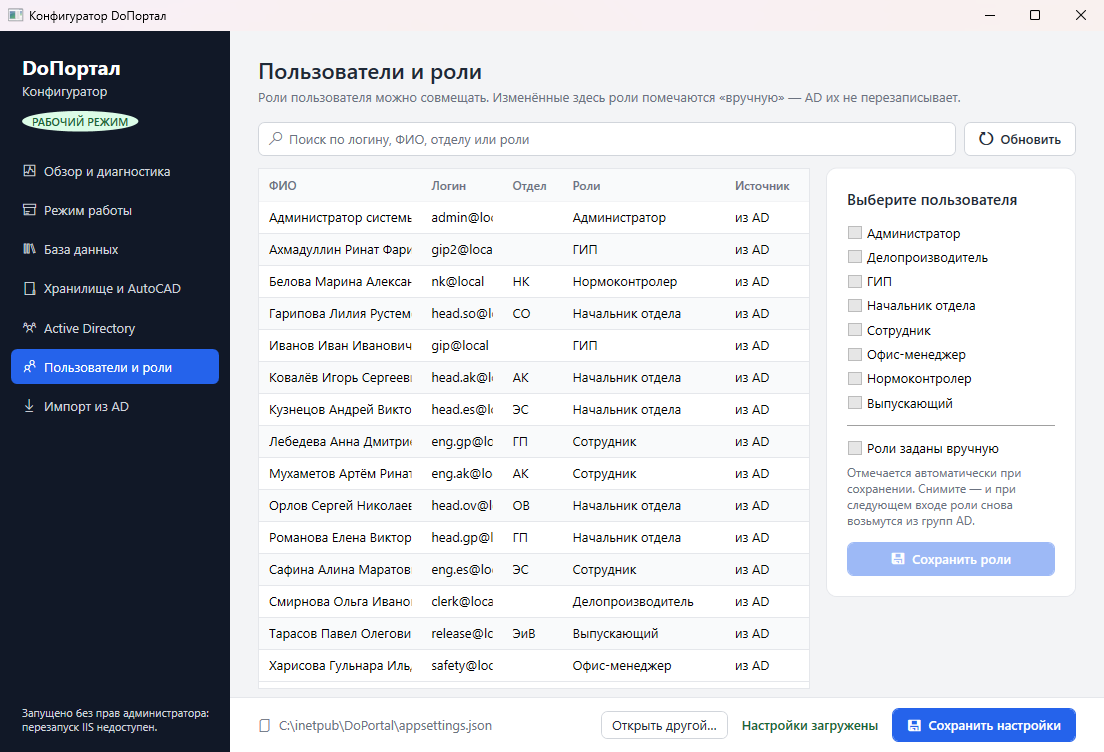Select Режим работы icon in sidebar
1104x752 pixels.
[x=30, y=210]
